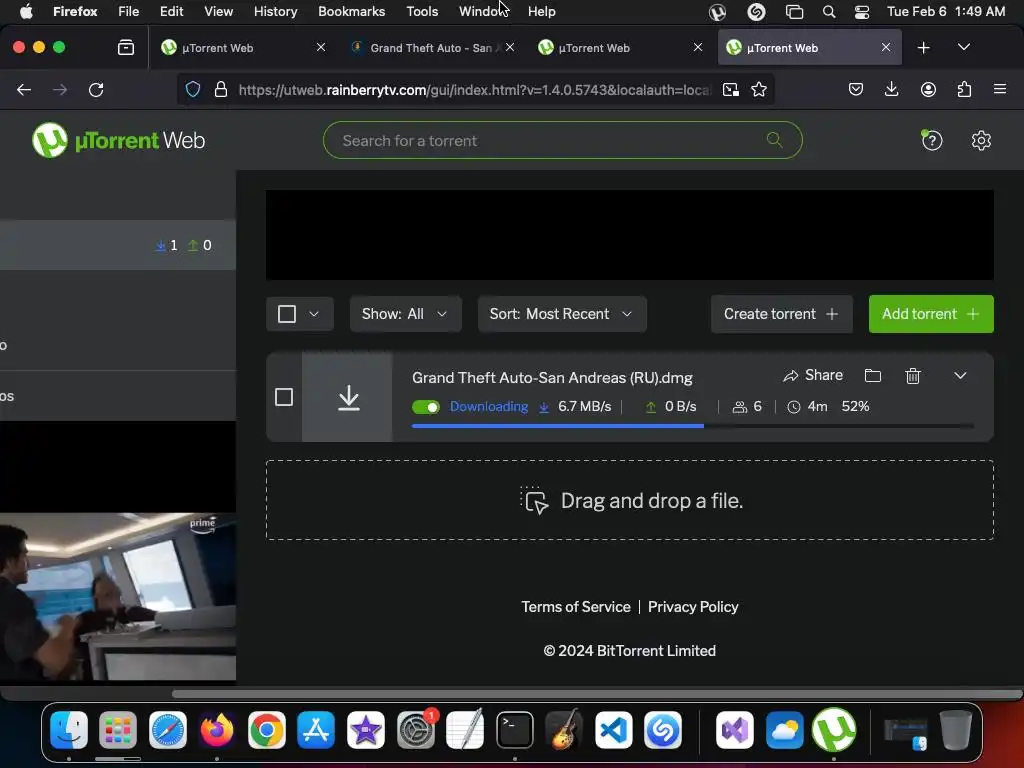Open the Bookmarks menu
Screen dimensions: 1024x768
[x=351, y=12]
